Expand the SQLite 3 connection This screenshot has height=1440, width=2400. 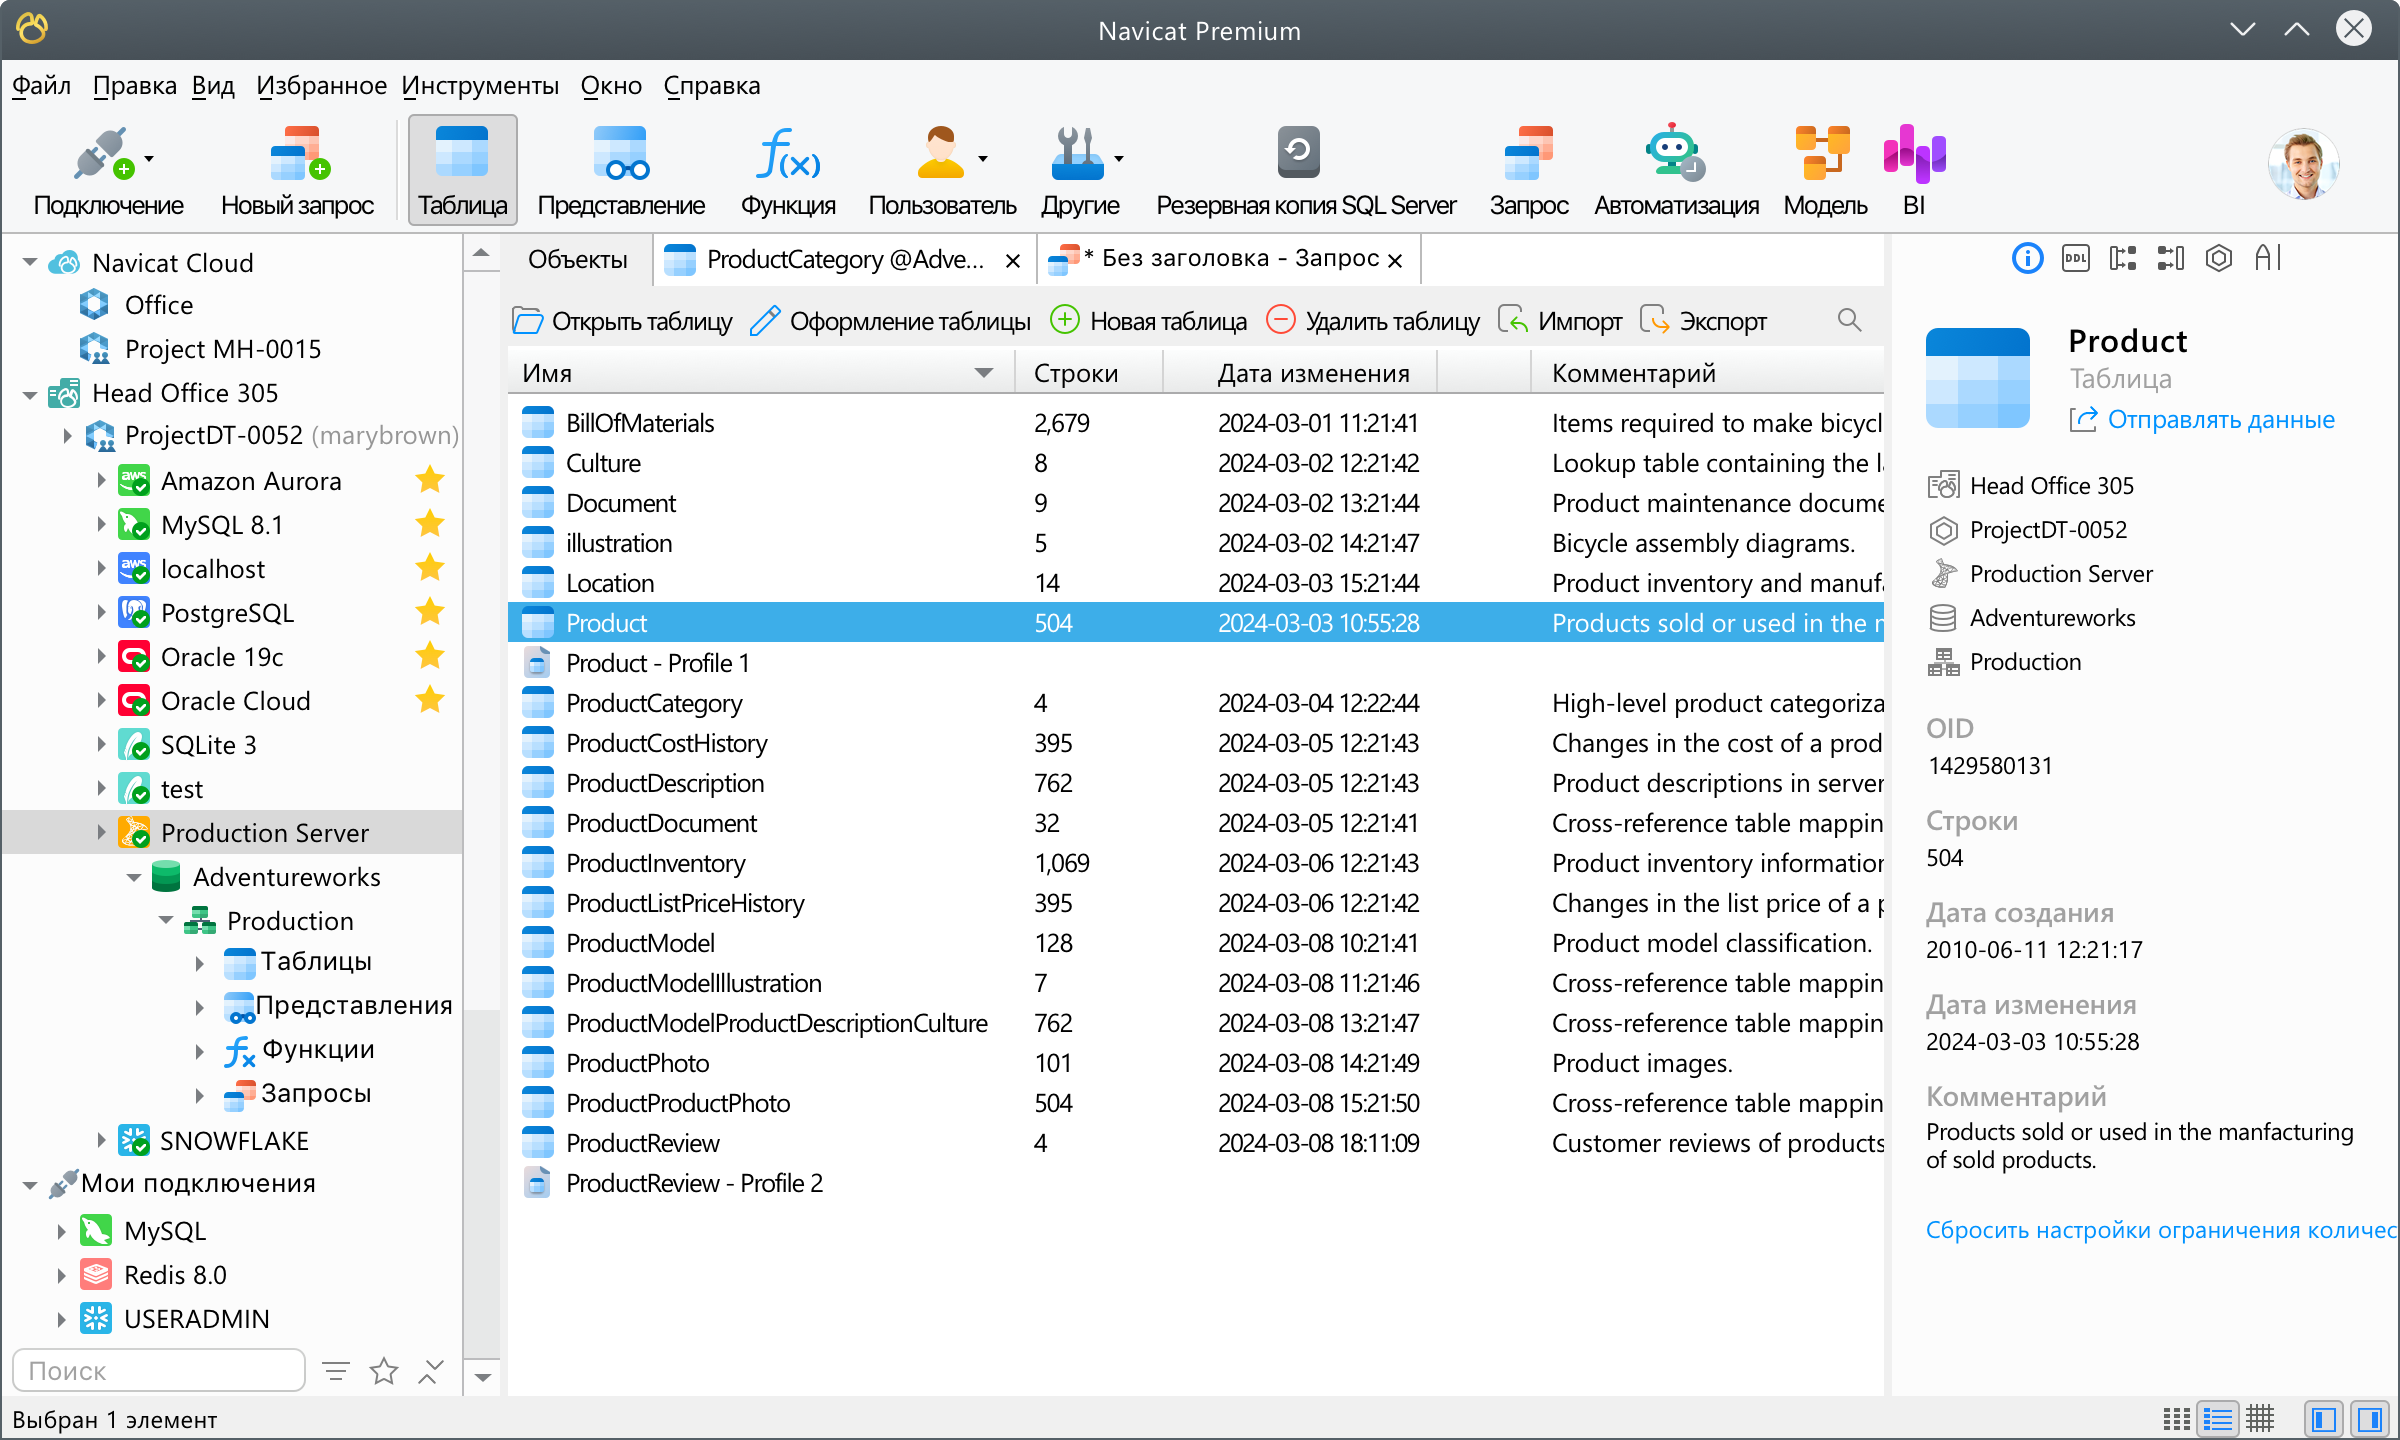[101, 744]
